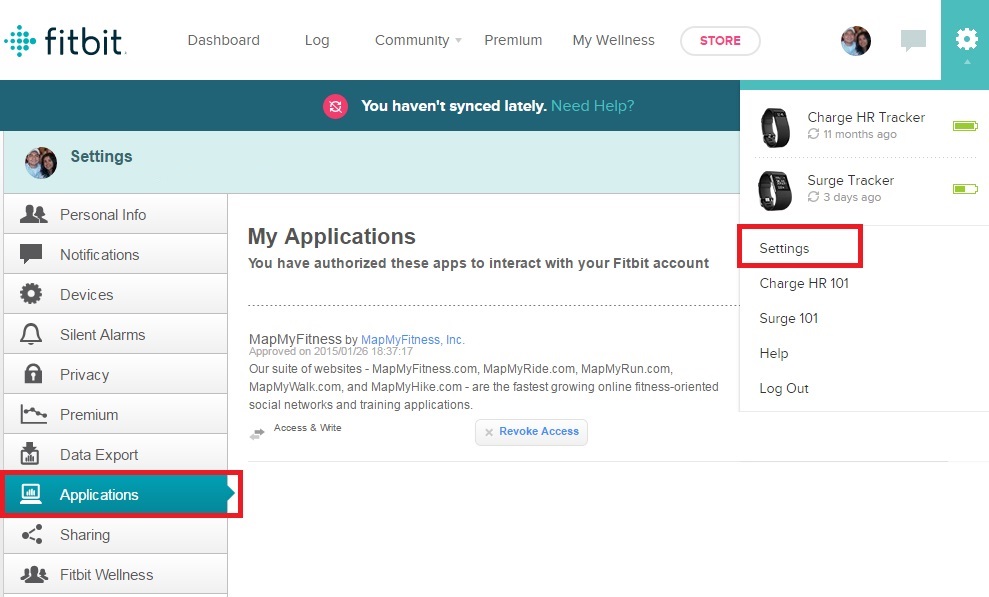Choose Help in the gear dropdown
The image size is (989, 597).
pos(773,353)
